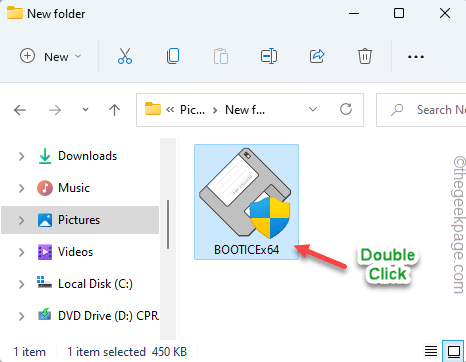Select Pictures in navigation pane
The image size is (466, 362).
pos(79,220)
